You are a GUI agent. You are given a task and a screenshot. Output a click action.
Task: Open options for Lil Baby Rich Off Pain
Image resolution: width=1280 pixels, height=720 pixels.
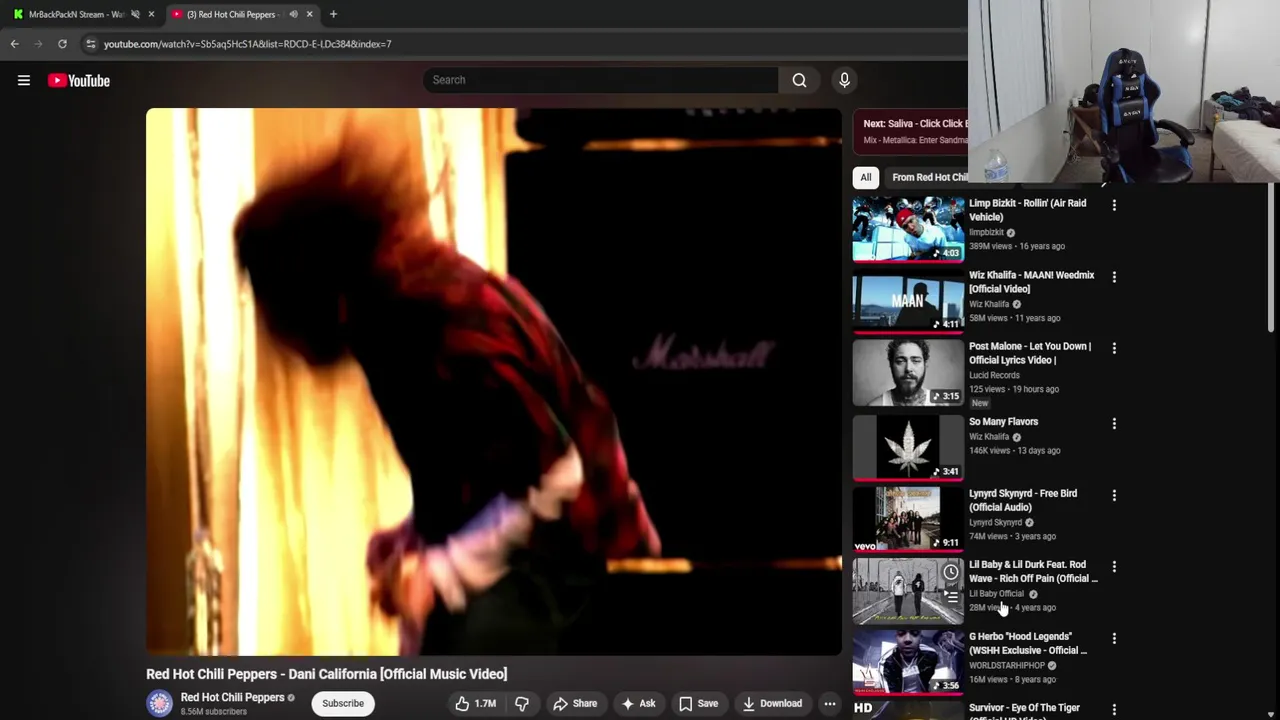pos(1114,567)
